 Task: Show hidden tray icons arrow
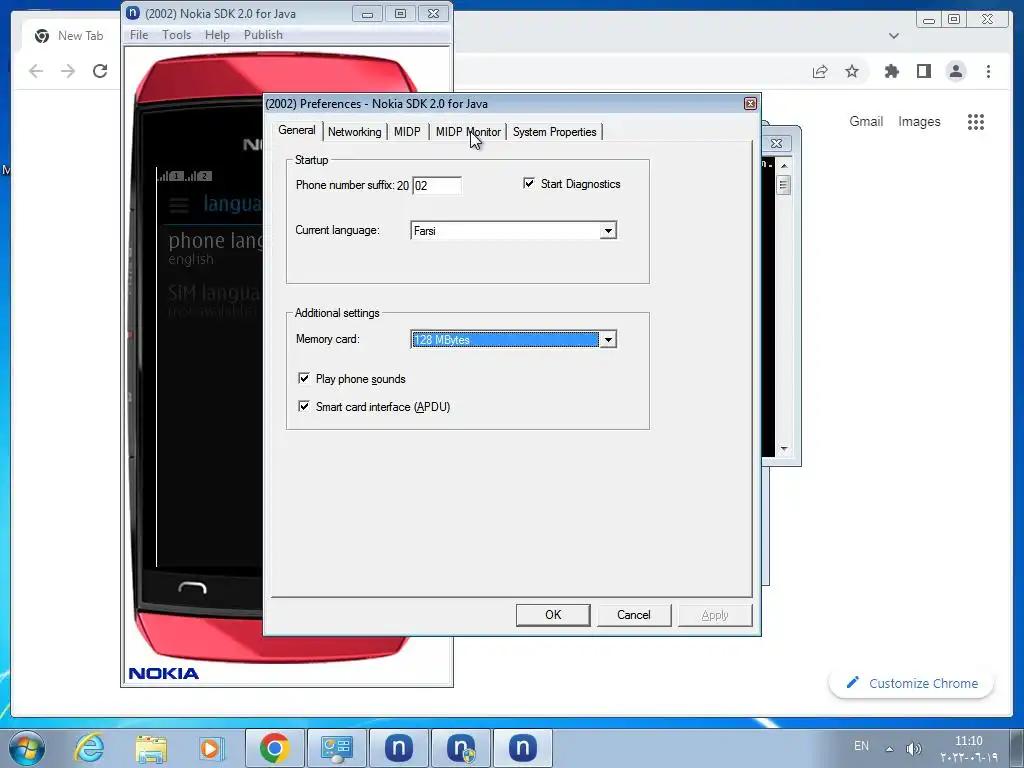[889, 748]
